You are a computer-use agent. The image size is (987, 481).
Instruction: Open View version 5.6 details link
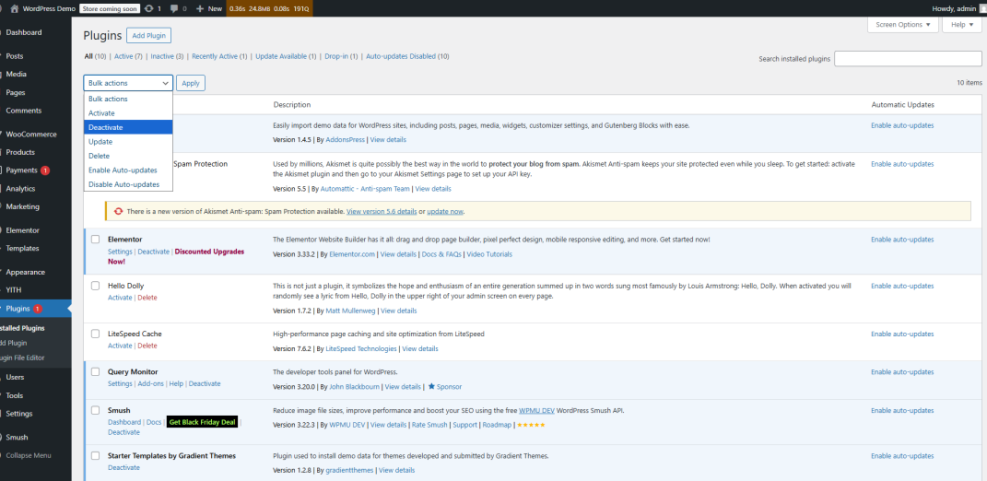click(x=381, y=212)
